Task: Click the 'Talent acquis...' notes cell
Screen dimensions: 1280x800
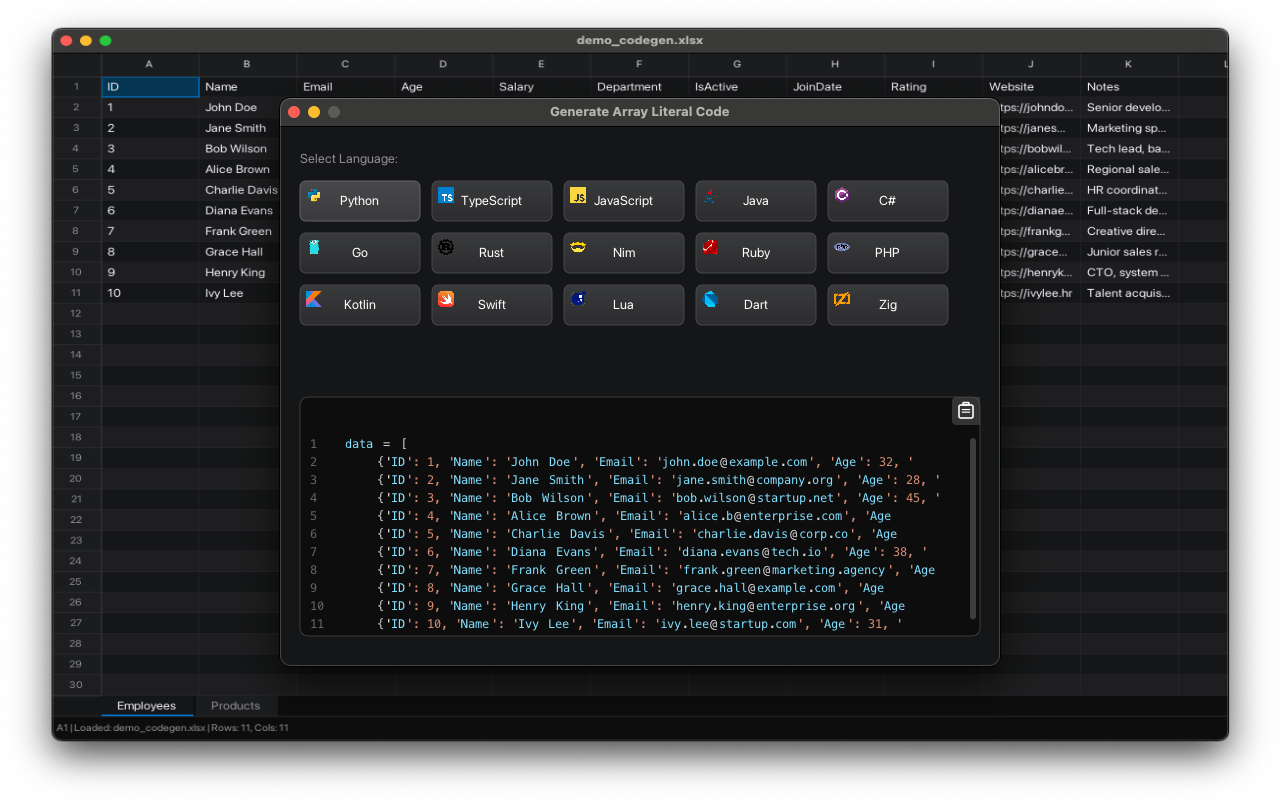Action: pos(1129,293)
